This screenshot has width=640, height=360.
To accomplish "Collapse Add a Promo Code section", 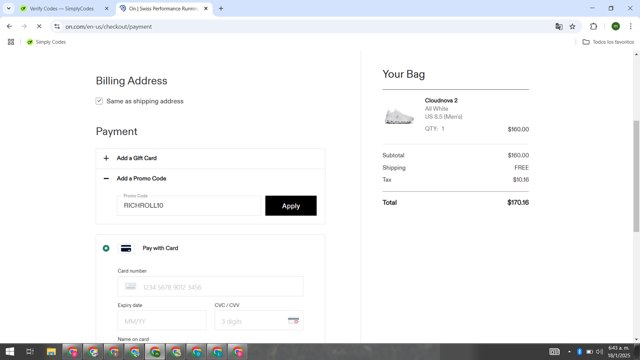I will point(210,179).
